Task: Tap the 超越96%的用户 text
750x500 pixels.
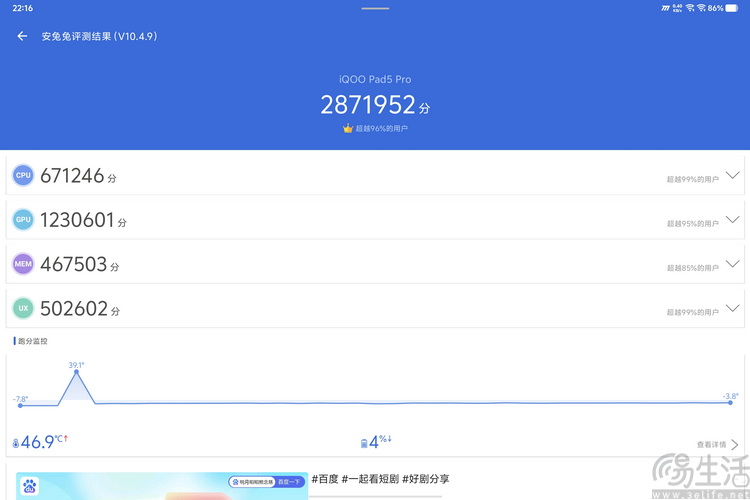Action: click(x=381, y=128)
